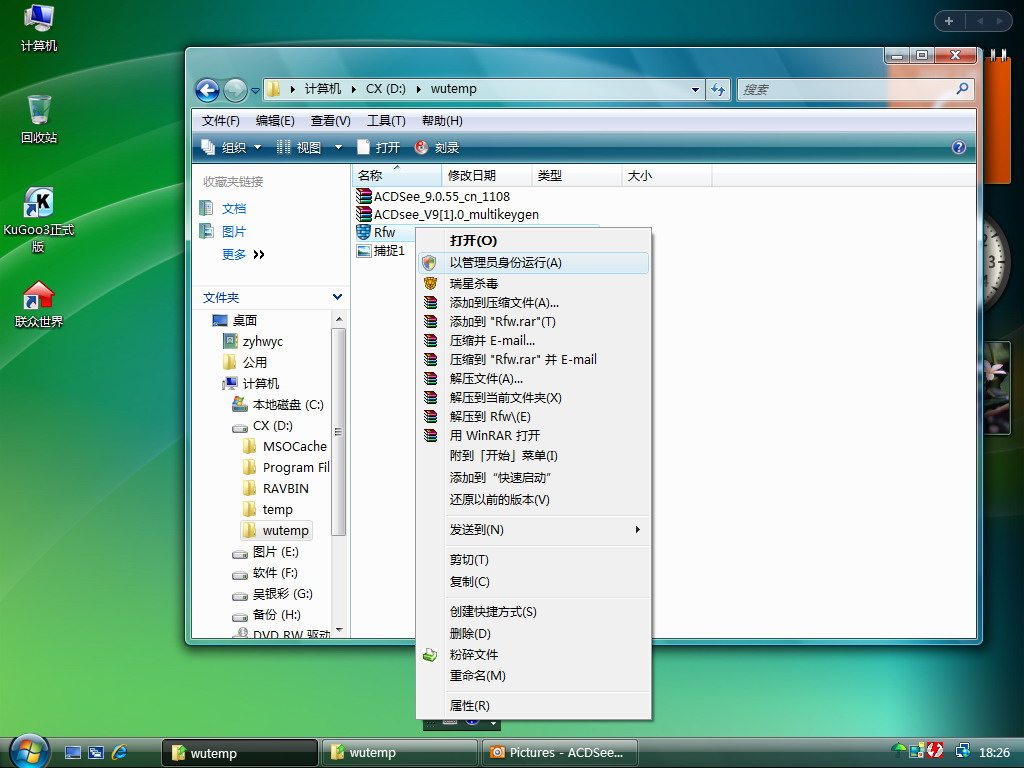The height and width of the screenshot is (768, 1024).
Task: Click Shred file option in context menu
Action: click(473, 655)
